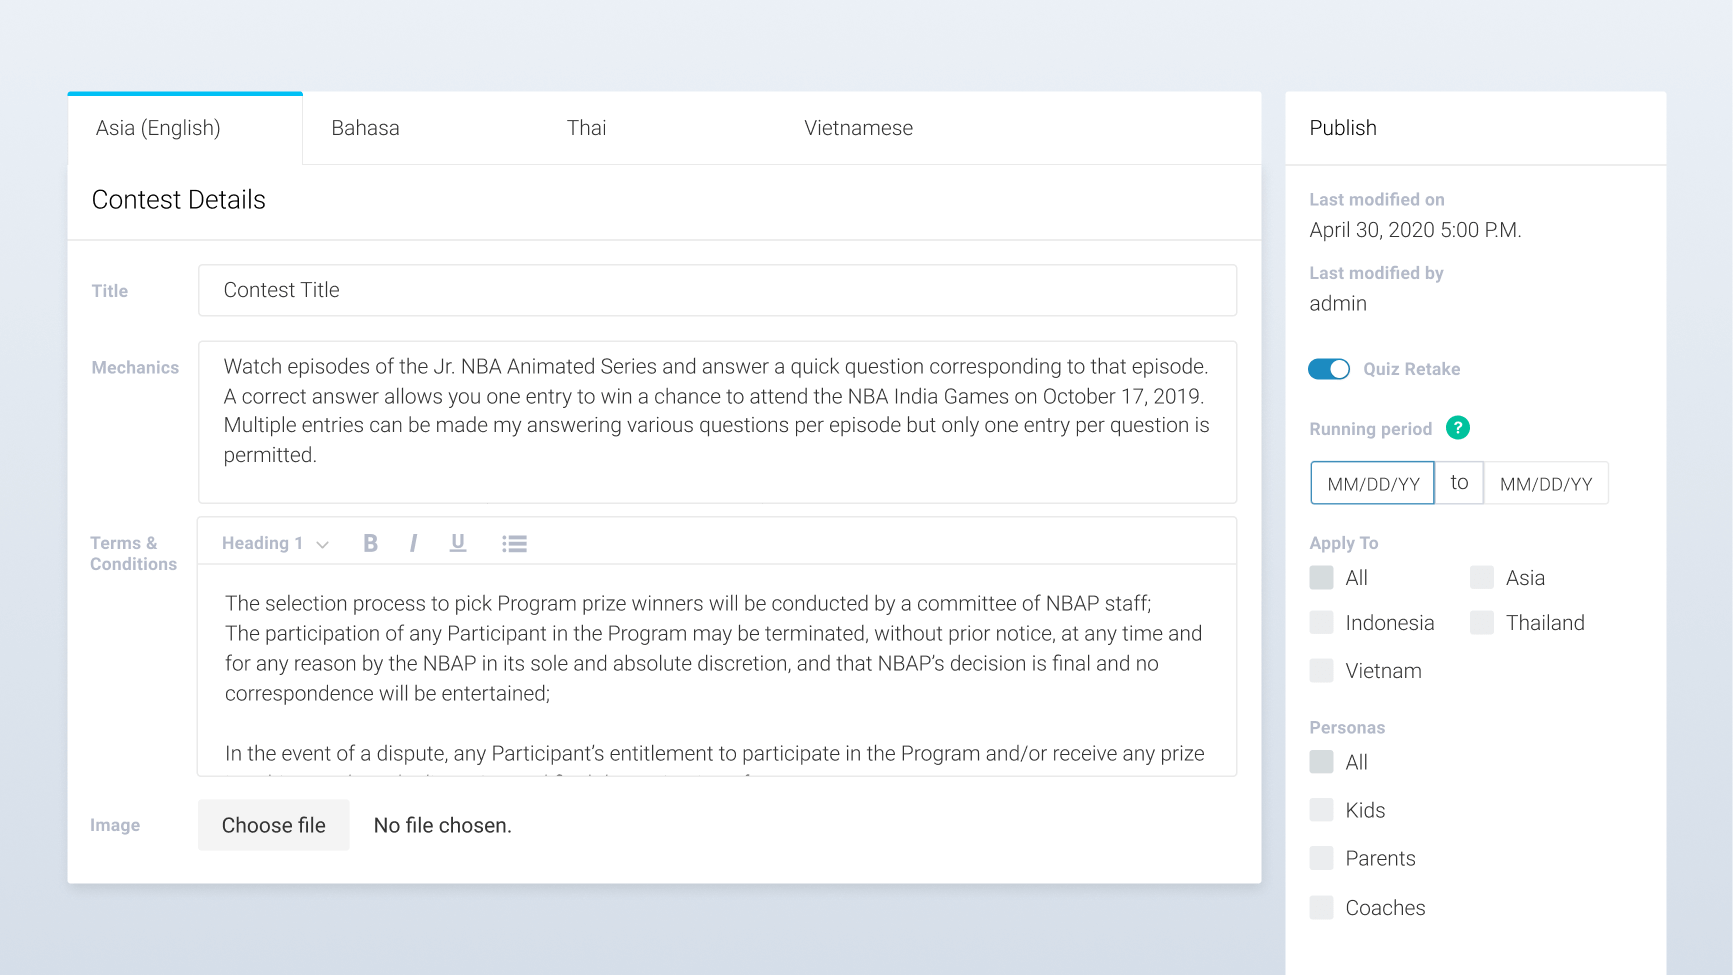Screen dimensions: 1733x975
Task: Select the Kids persona checkbox
Action: (x=1322, y=810)
